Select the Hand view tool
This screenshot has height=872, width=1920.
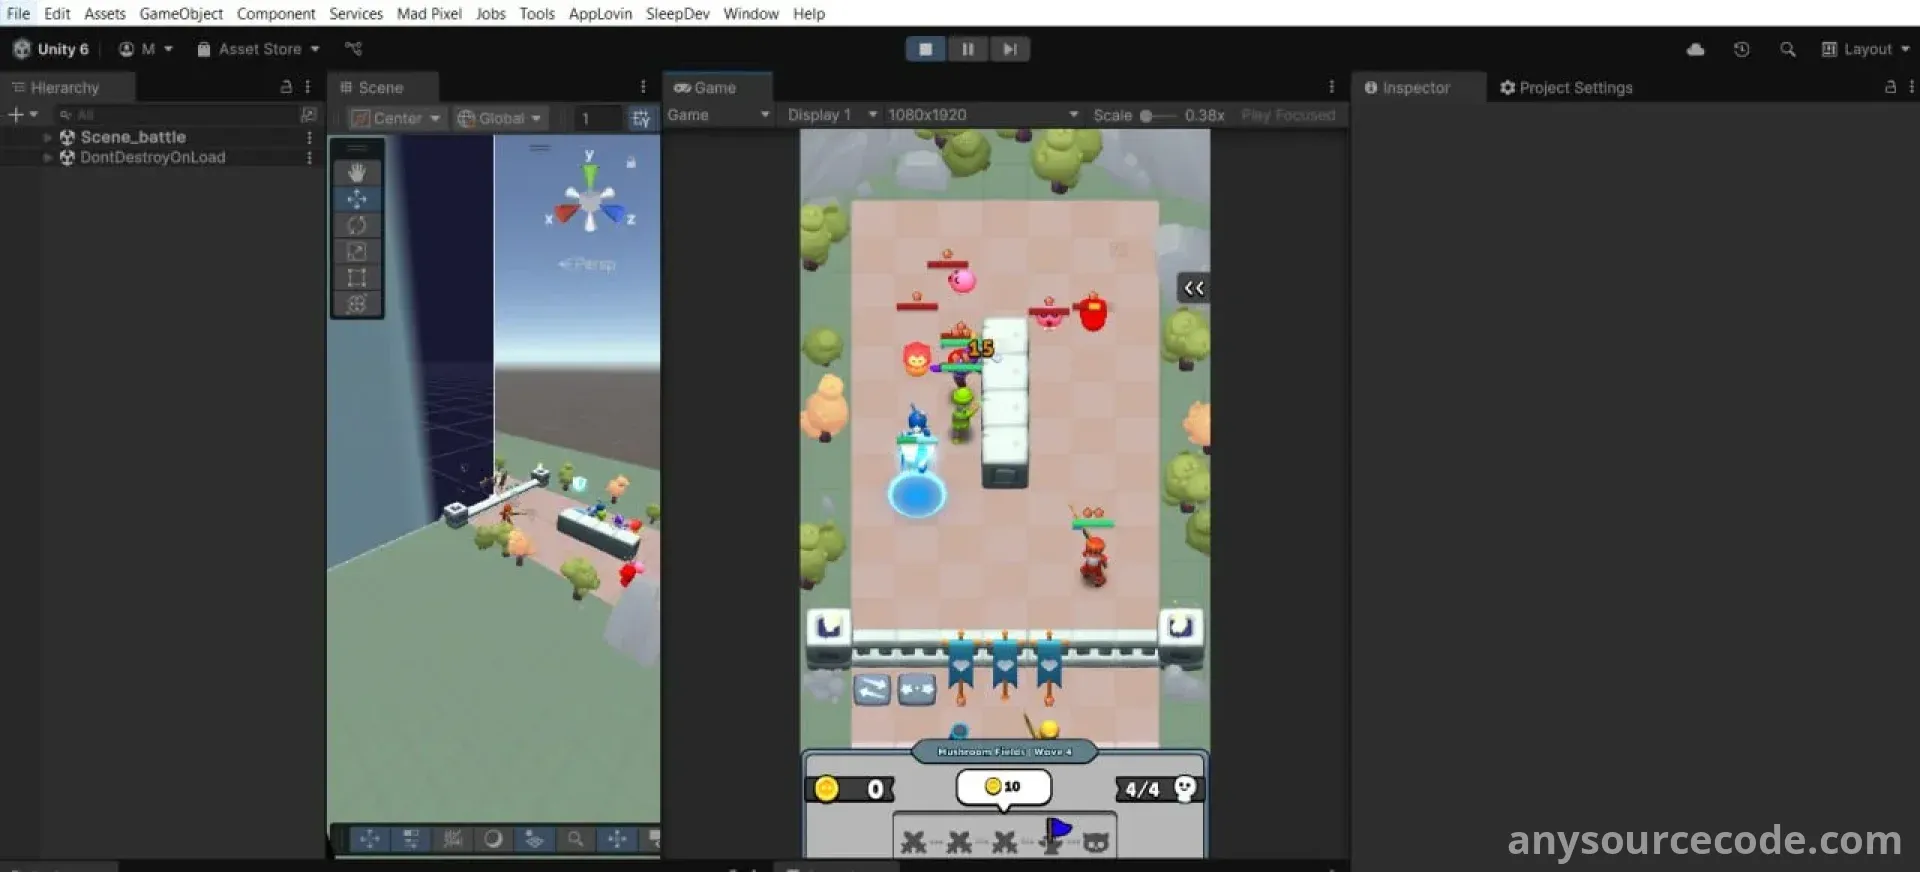[357, 173]
